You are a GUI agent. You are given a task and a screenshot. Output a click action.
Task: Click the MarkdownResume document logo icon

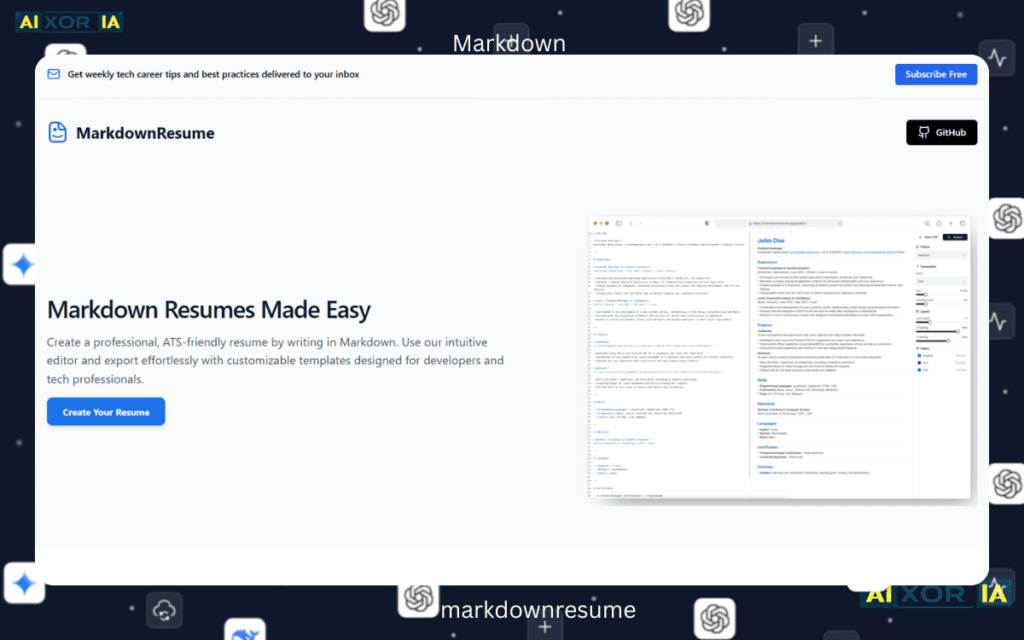tap(58, 132)
